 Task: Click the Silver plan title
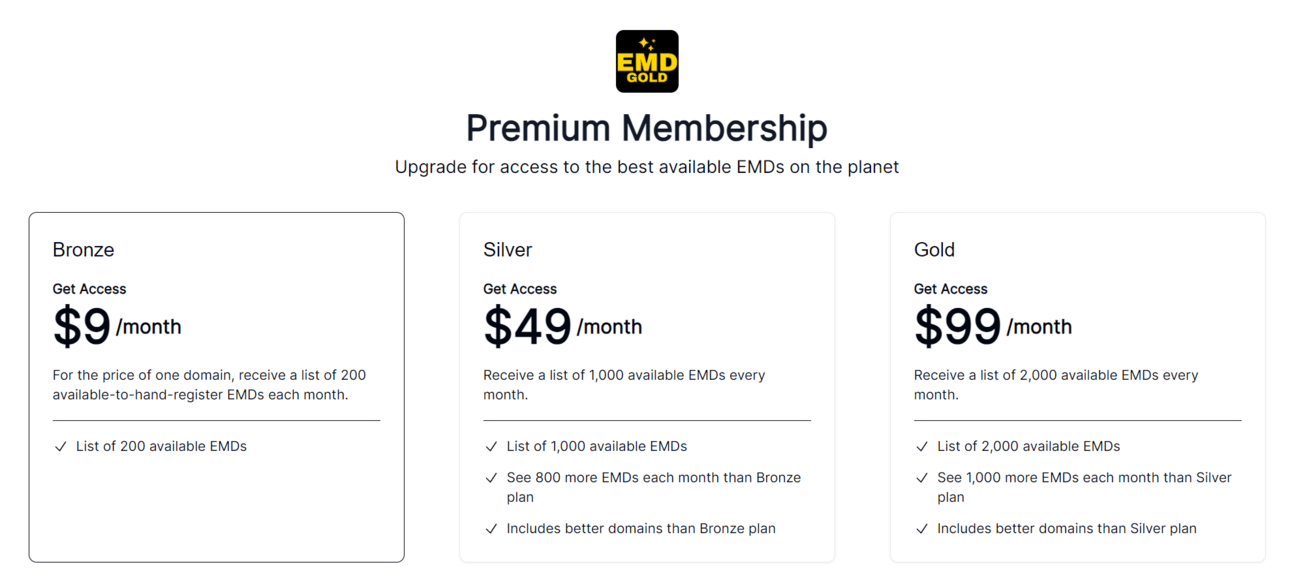tap(508, 250)
